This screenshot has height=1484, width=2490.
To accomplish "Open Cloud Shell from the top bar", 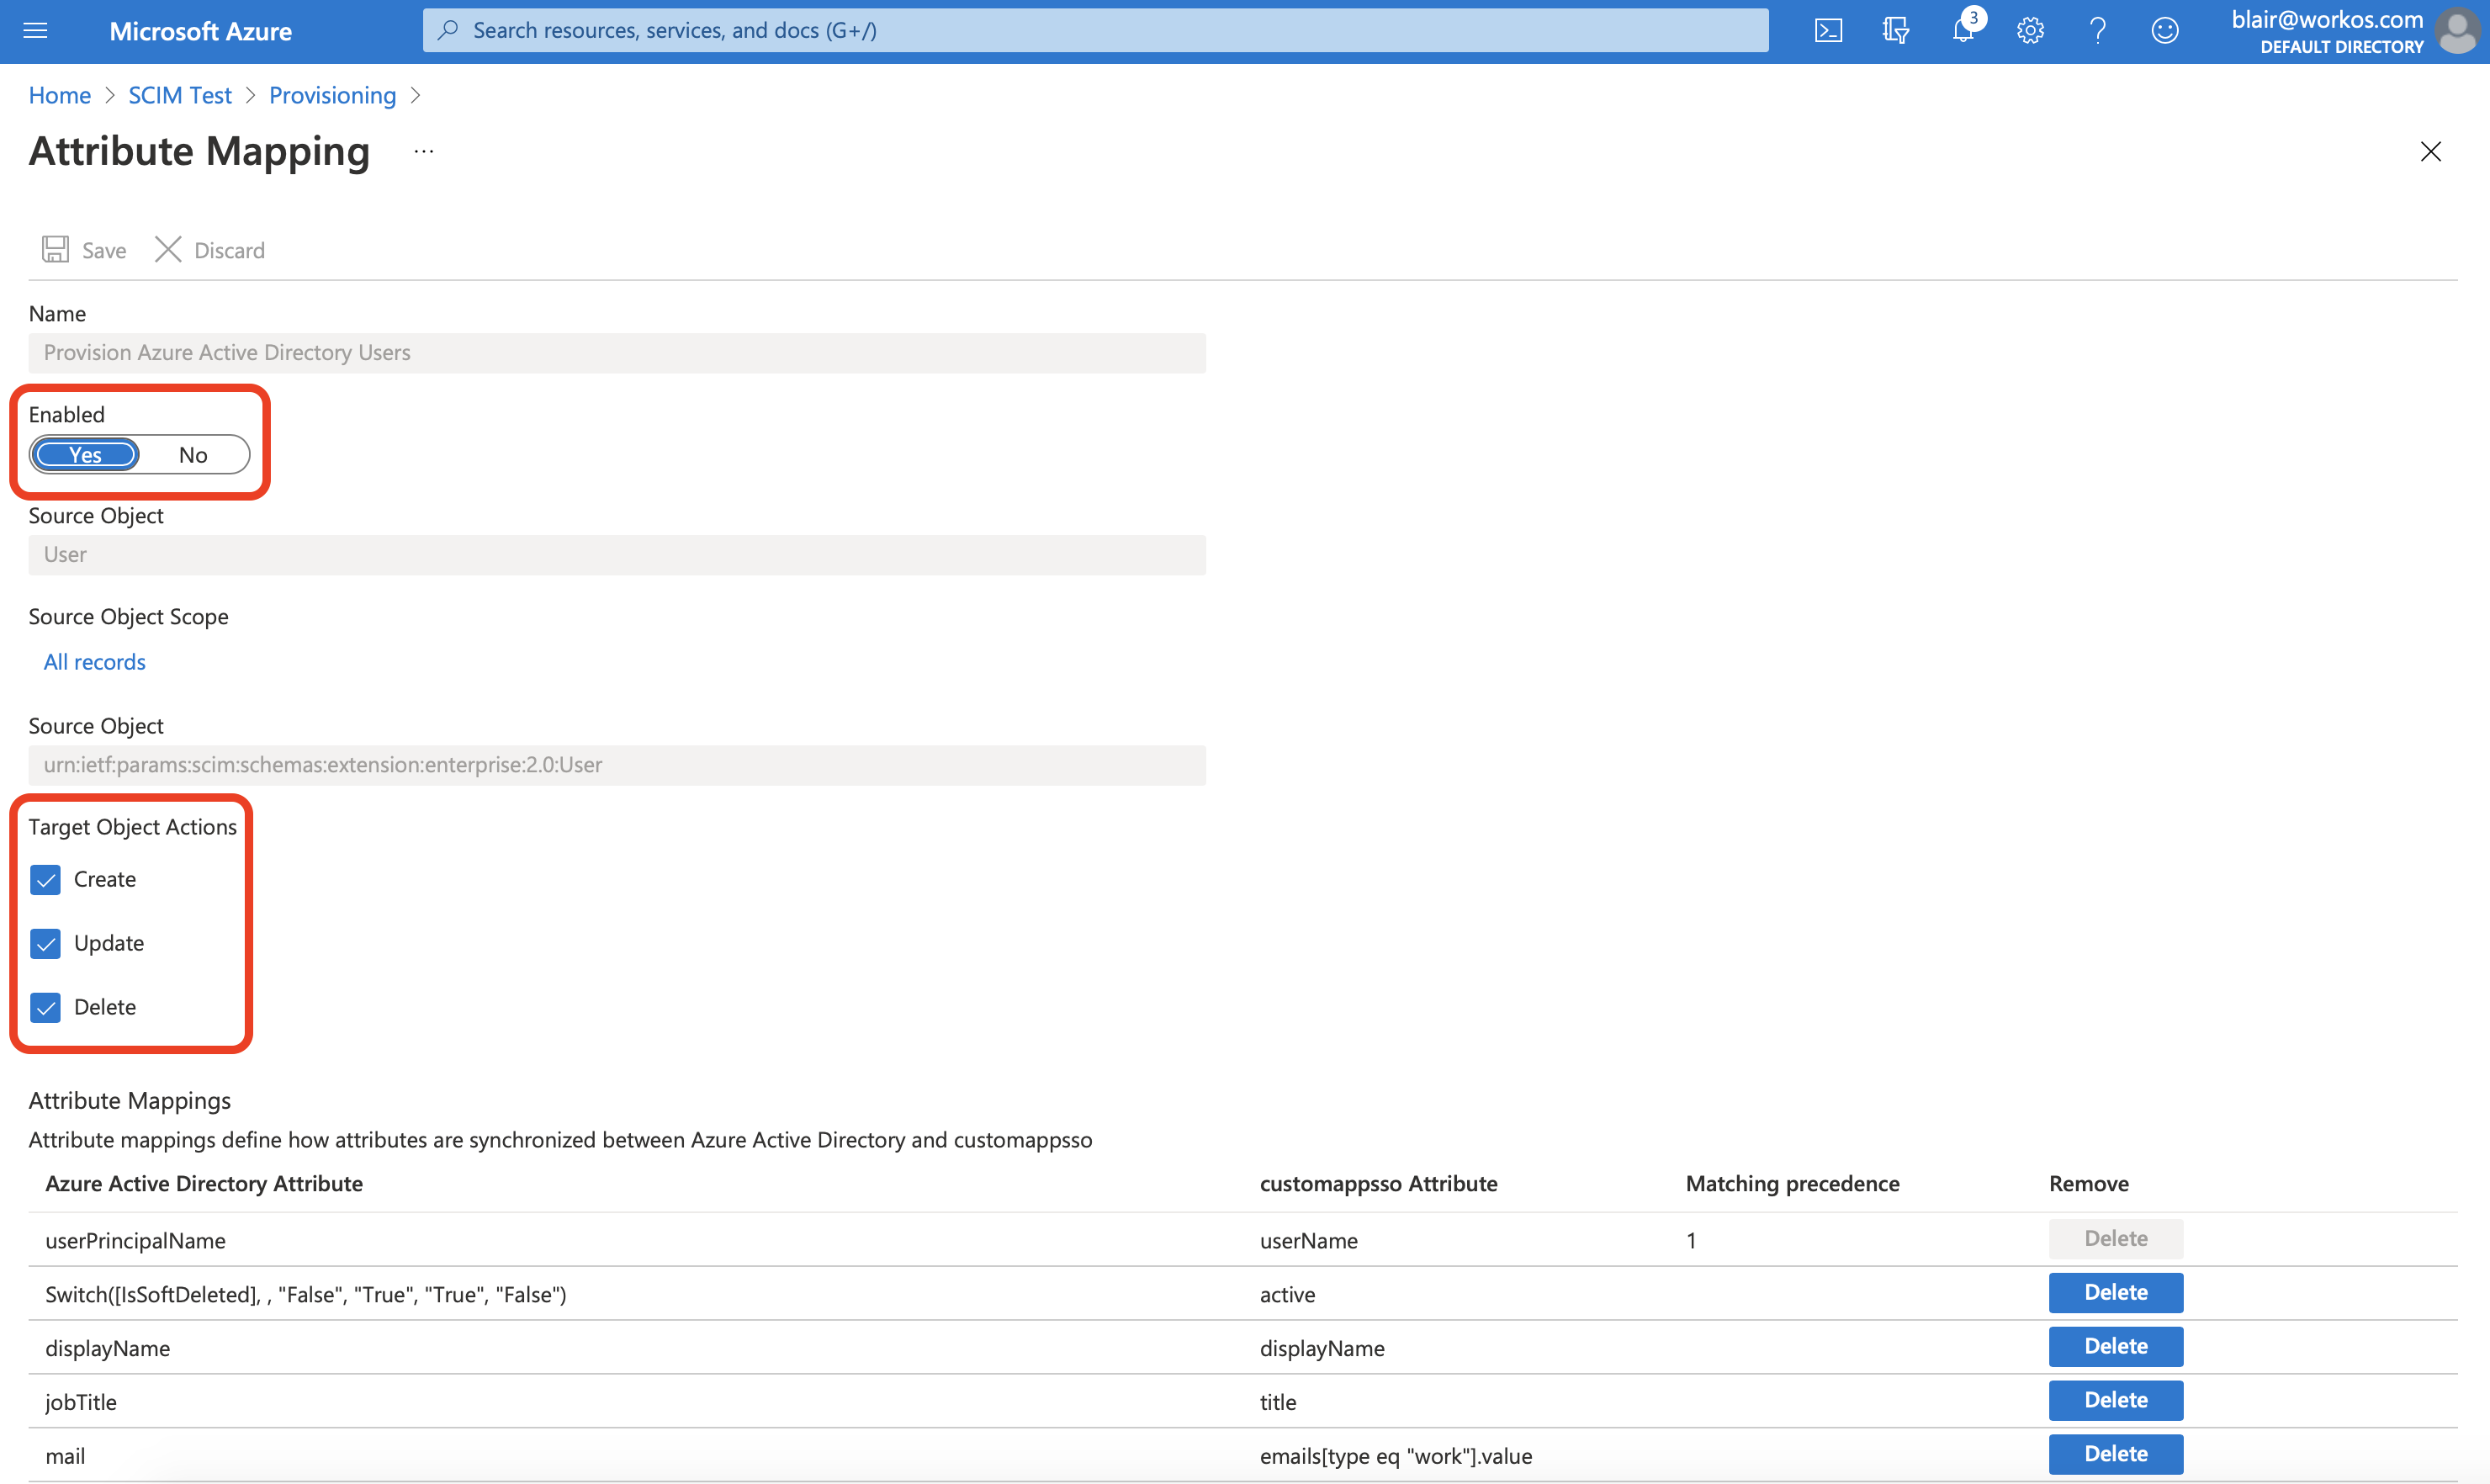I will pos(1828,30).
